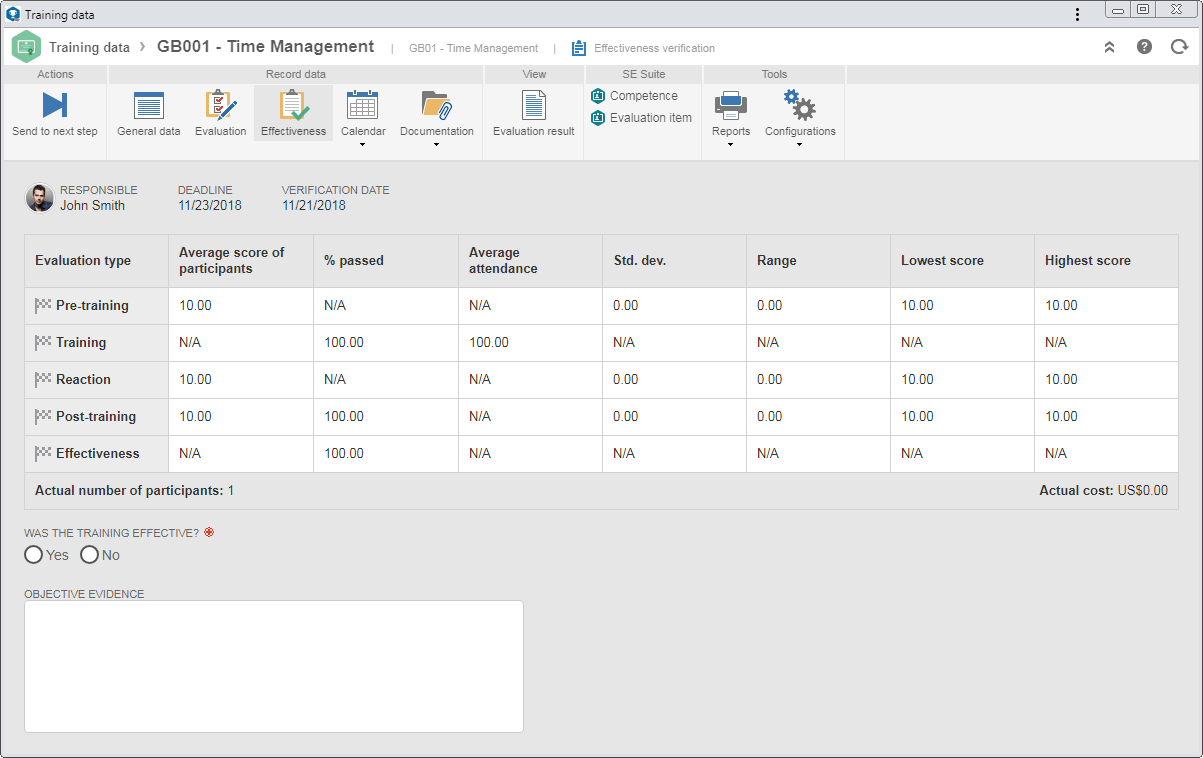Expand the Reports dropdown arrow
The image size is (1203, 758).
(x=730, y=145)
